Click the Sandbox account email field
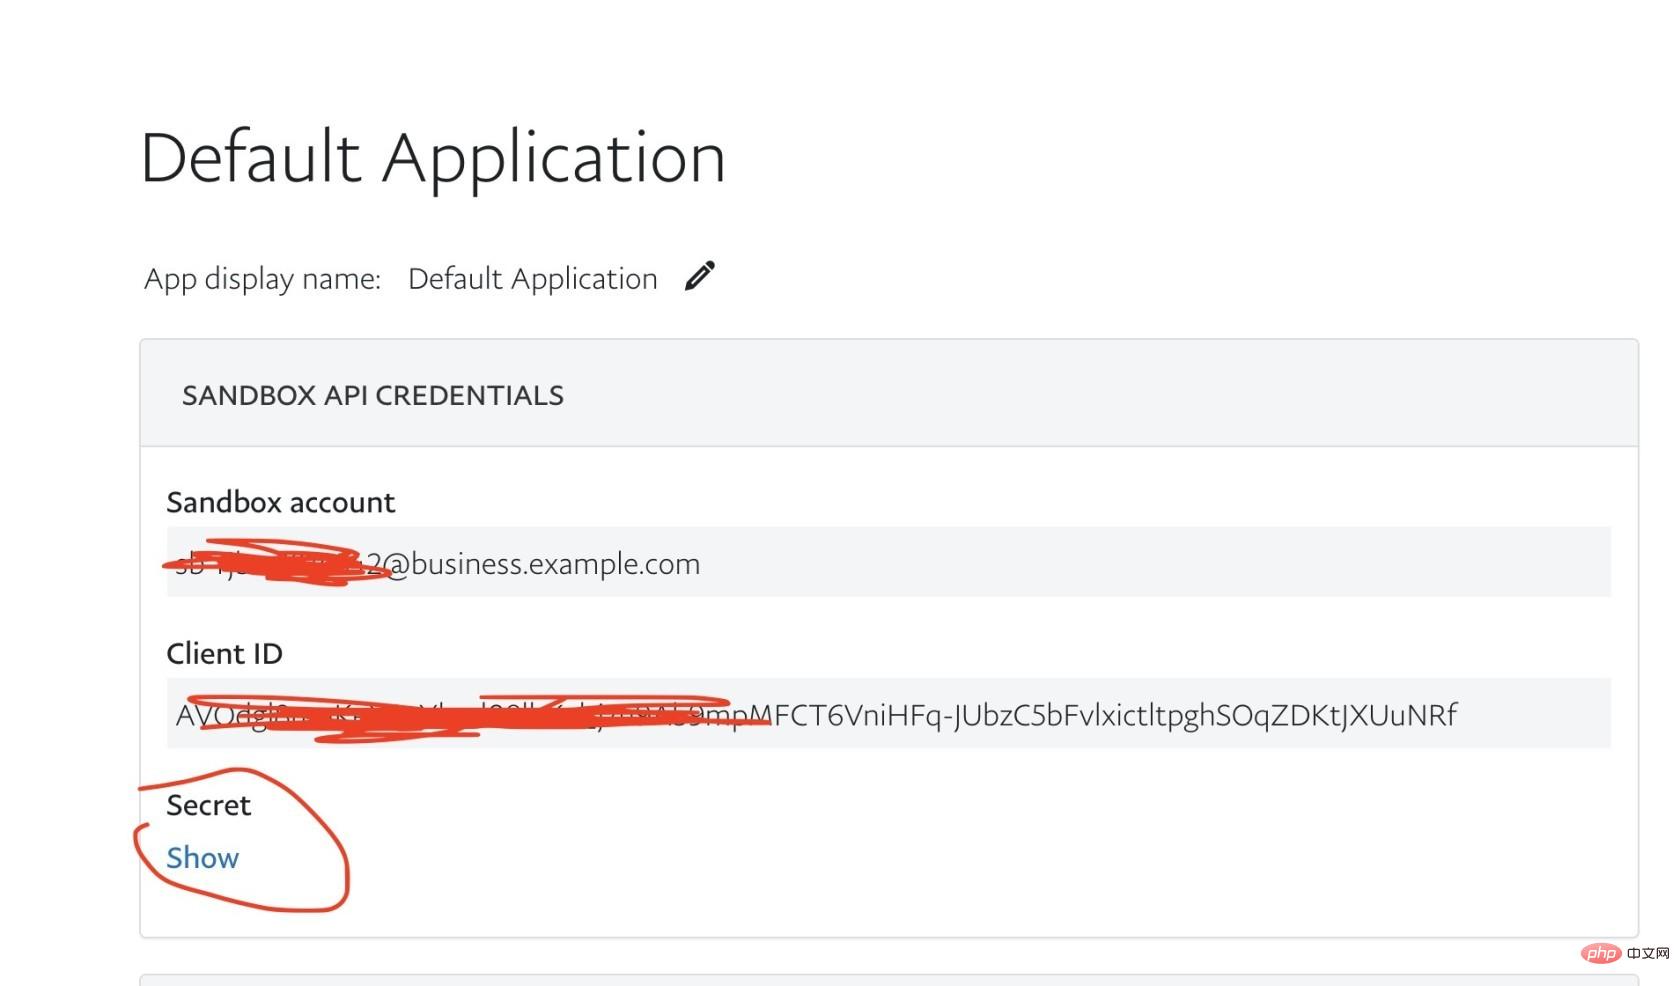Image resolution: width=1680 pixels, height=986 pixels. [x=888, y=562]
